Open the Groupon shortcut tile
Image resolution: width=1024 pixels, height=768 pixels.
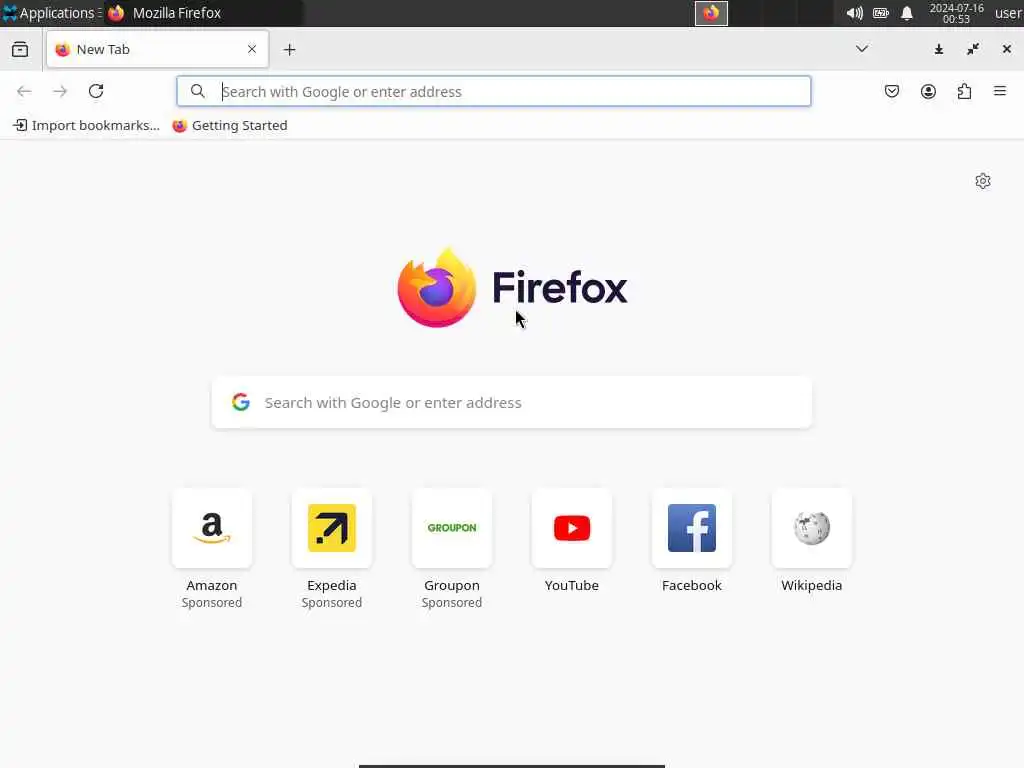452,528
